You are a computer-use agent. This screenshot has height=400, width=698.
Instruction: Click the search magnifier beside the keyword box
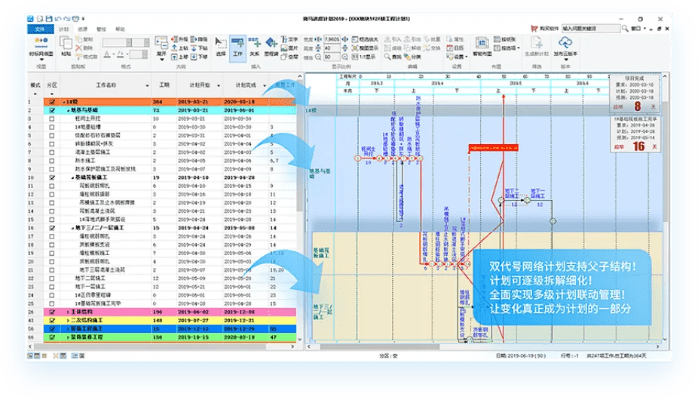[625, 28]
